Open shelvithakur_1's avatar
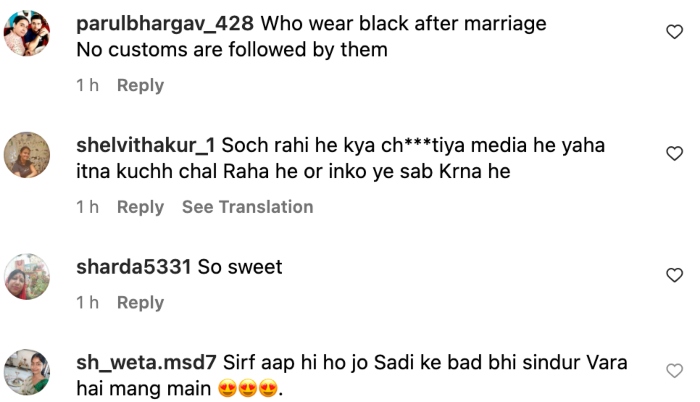Image resolution: width=700 pixels, height=402 pixels. point(27,155)
